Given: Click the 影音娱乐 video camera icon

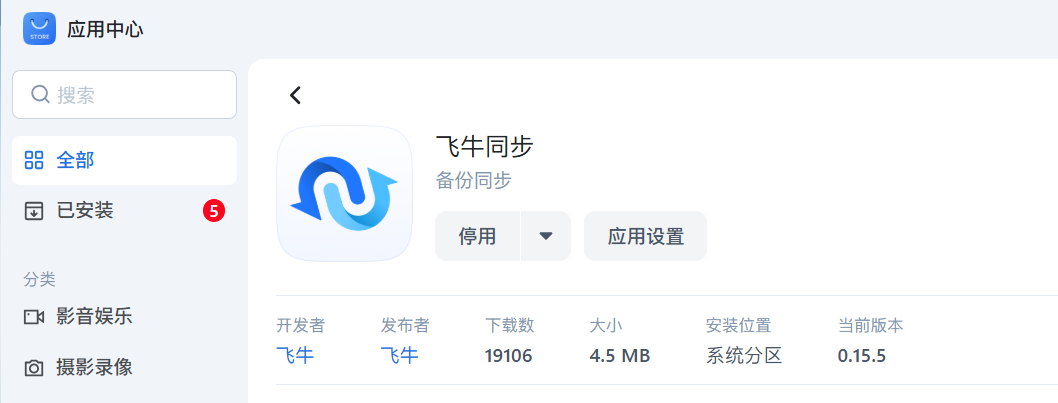Looking at the screenshot, I should pyautogui.click(x=34, y=317).
